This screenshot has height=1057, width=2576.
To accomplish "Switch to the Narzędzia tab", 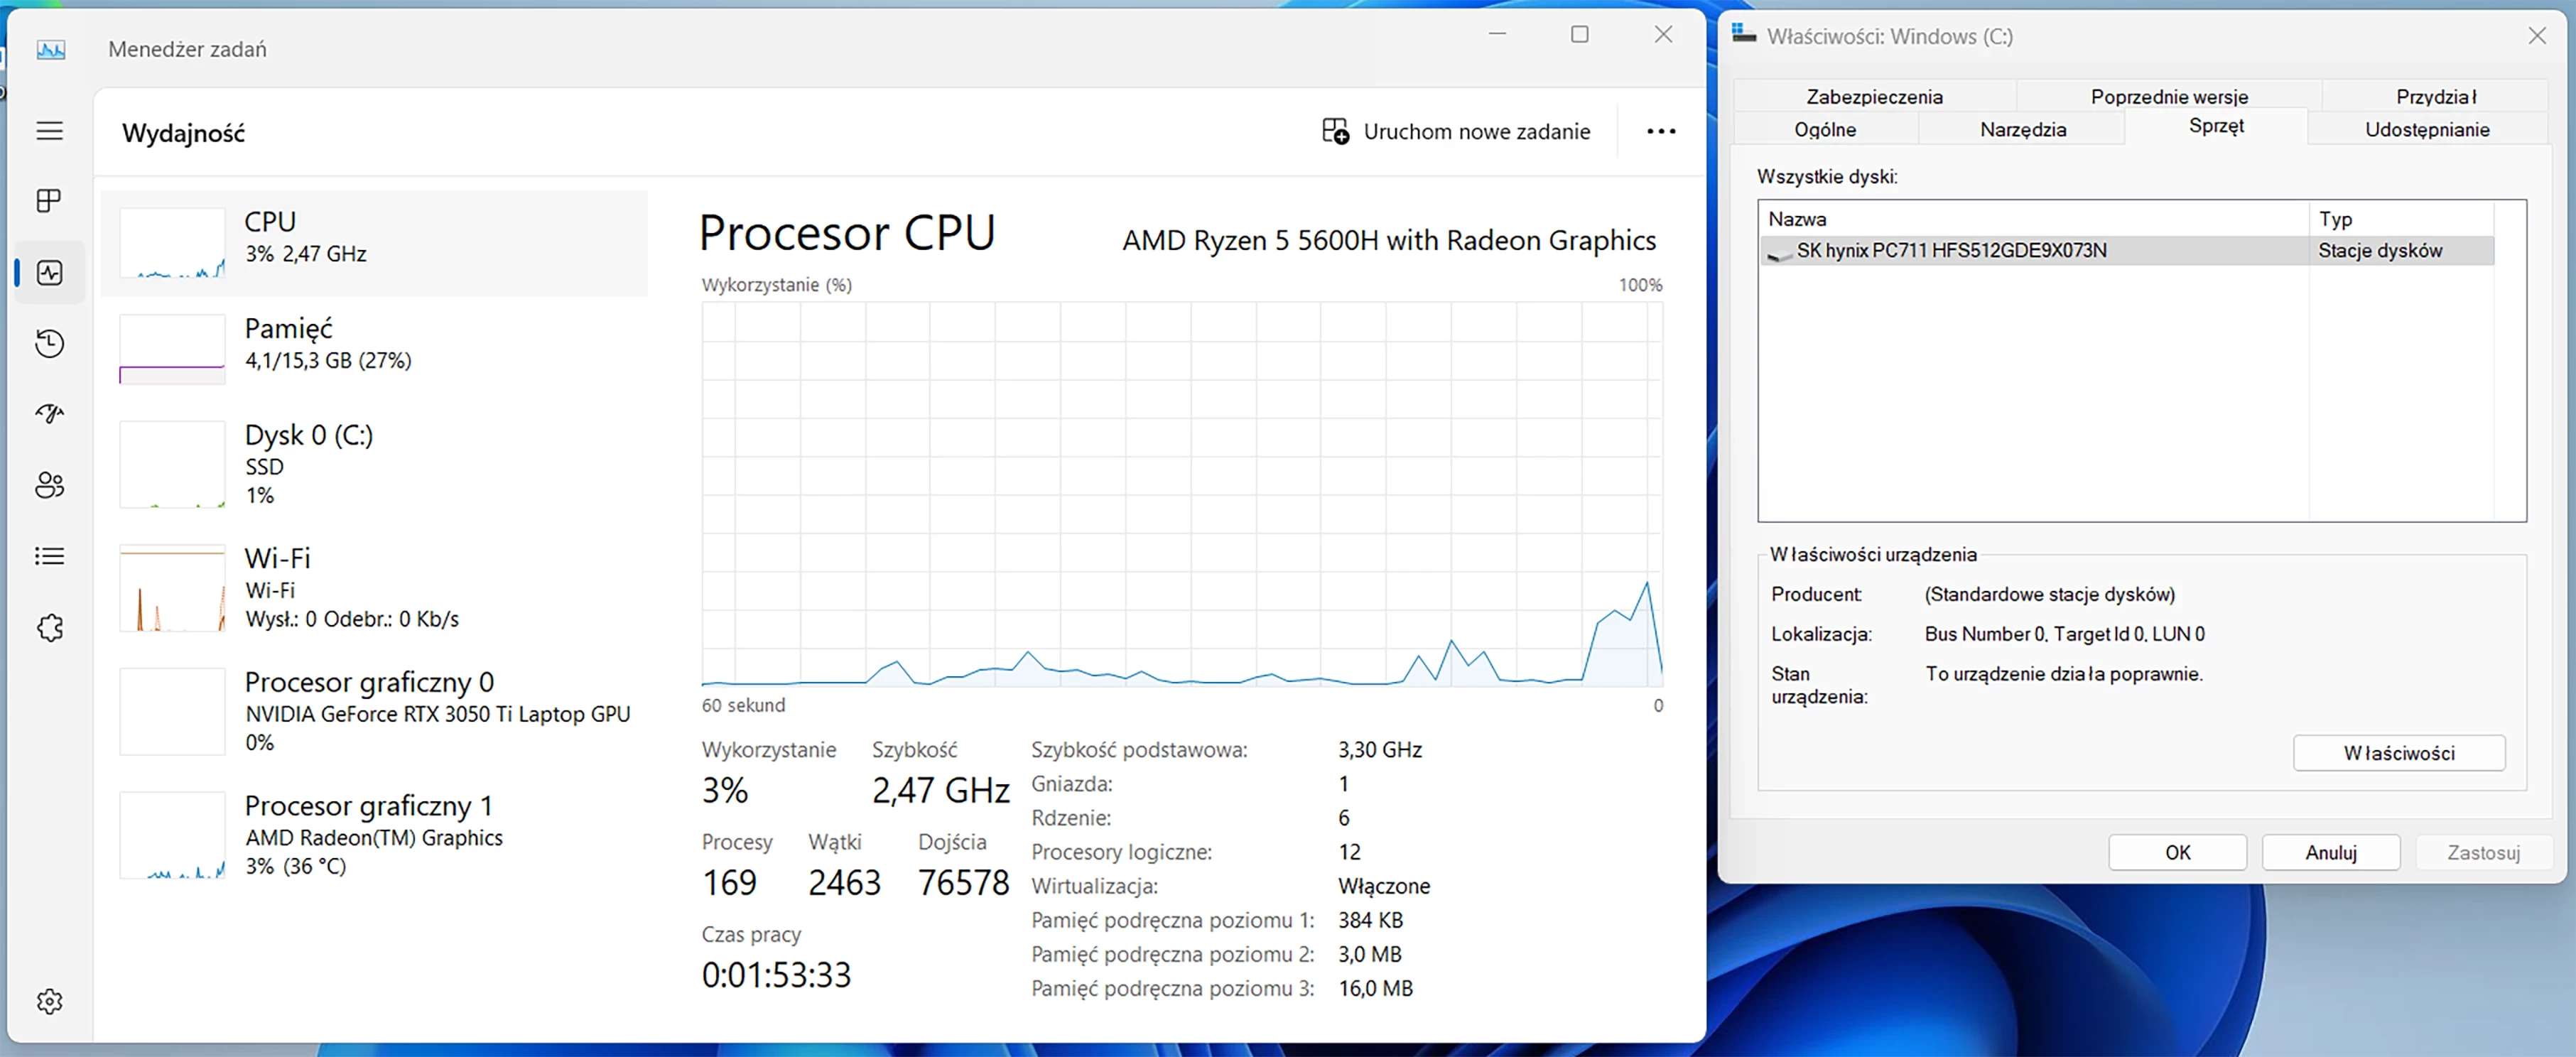I will pyautogui.click(x=2022, y=129).
